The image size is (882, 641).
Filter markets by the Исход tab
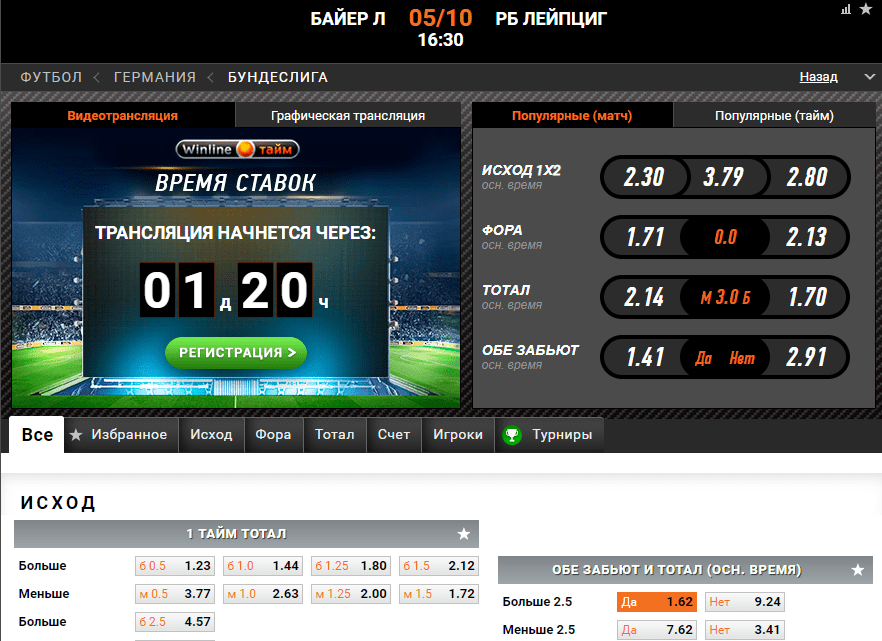click(x=212, y=435)
